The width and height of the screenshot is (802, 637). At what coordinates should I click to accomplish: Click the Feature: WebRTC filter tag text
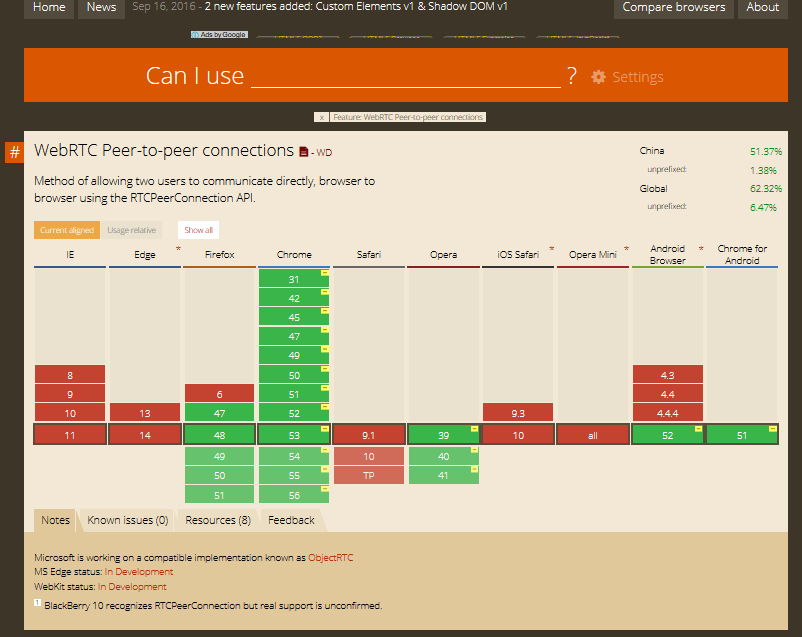(x=408, y=117)
